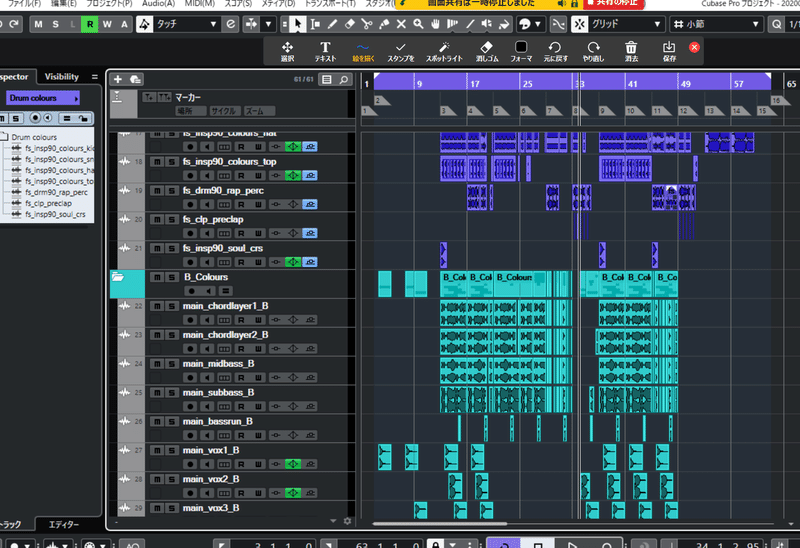Activate the annotation Spotlight tool
The image size is (800, 548).
click(444, 52)
